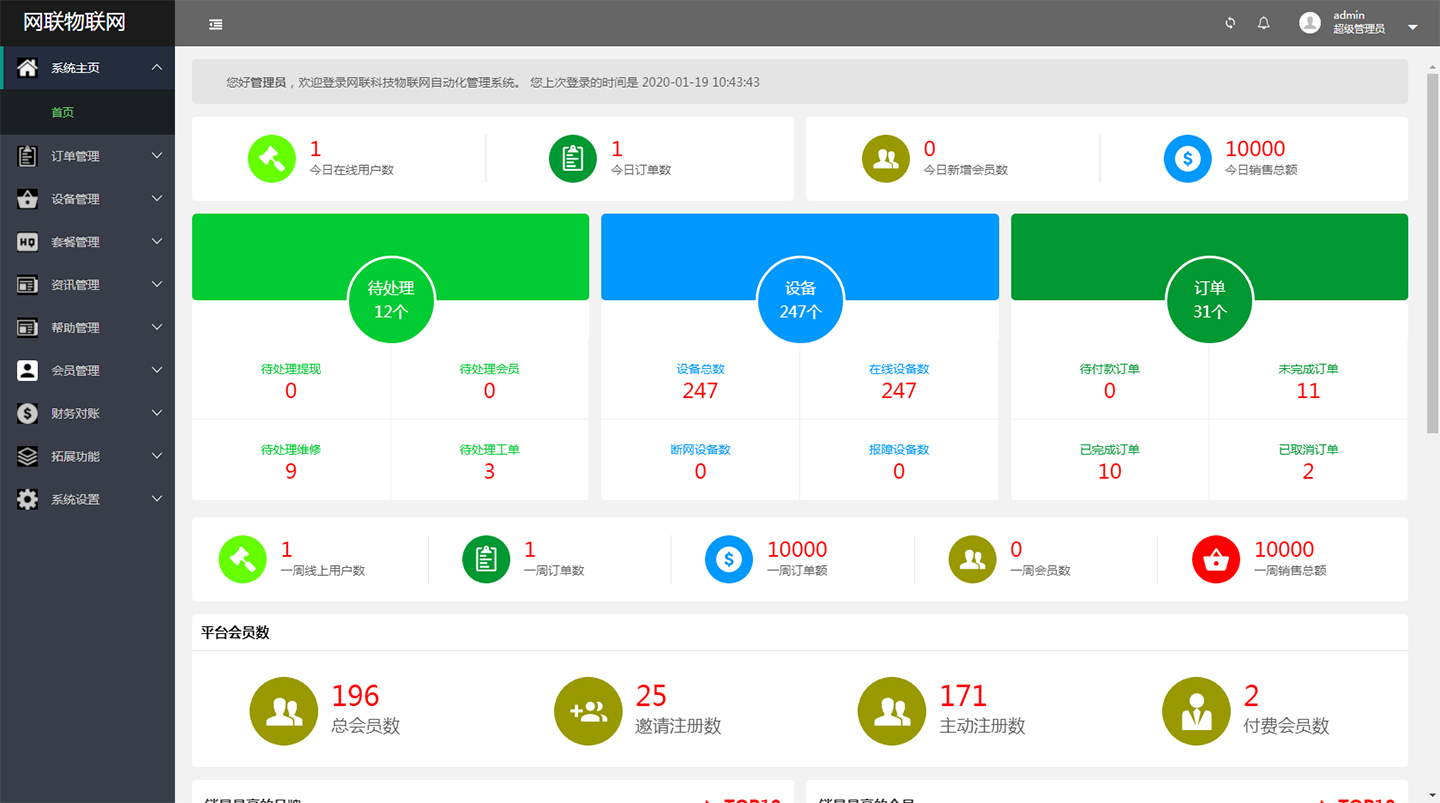Click the 未完成订单 link
The image size is (1440, 803).
point(1308,369)
